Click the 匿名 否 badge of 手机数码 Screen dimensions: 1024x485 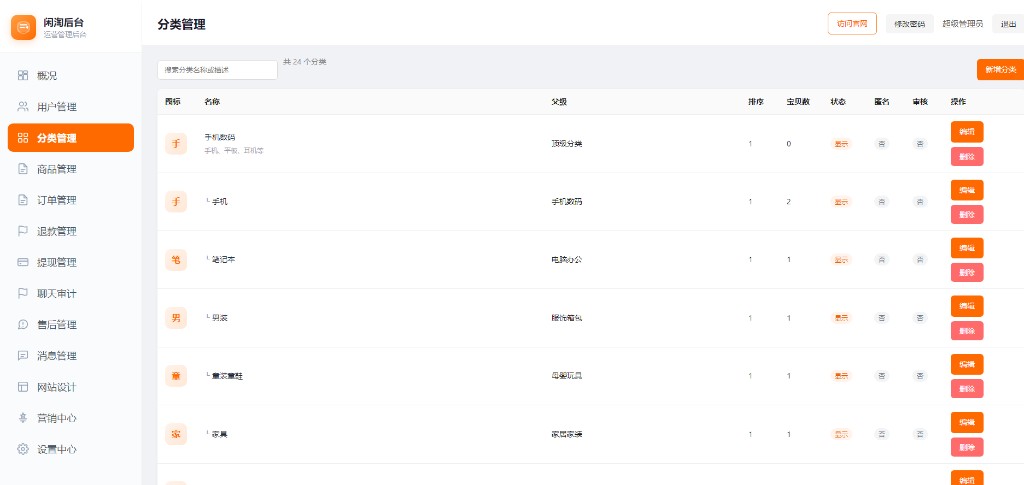click(x=882, y=144)
